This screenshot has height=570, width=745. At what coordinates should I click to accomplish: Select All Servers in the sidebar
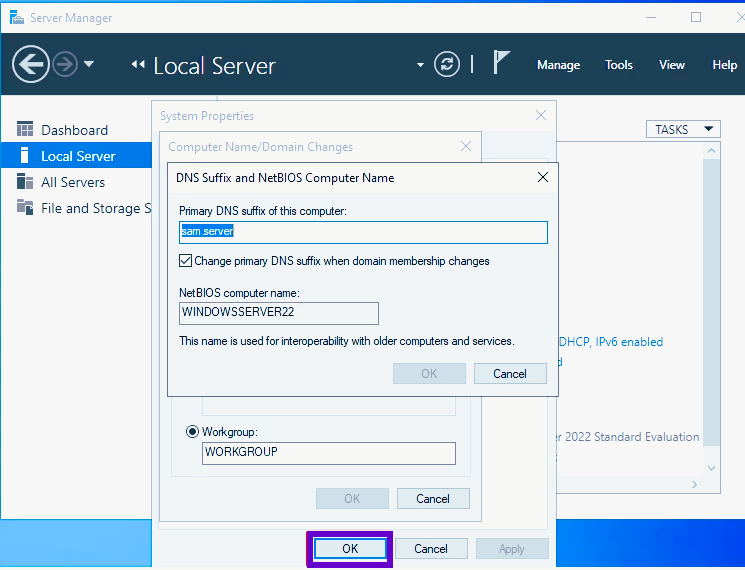coord(76,182)
